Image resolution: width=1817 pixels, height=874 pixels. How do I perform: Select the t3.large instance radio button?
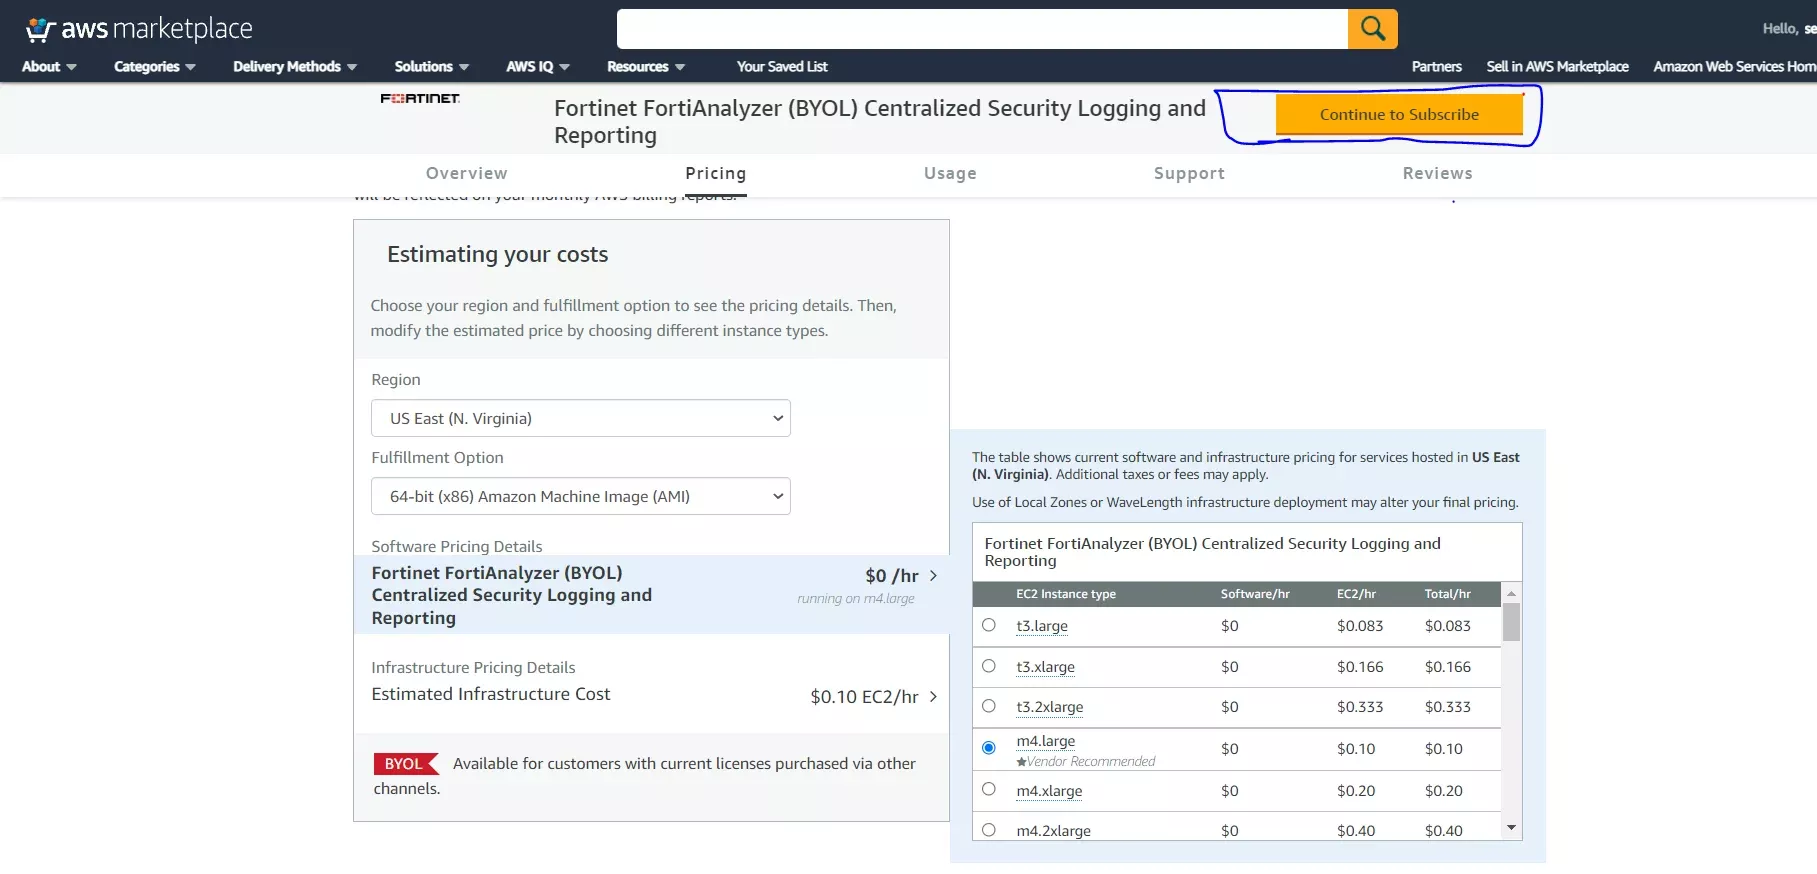[x=989, y=625]
